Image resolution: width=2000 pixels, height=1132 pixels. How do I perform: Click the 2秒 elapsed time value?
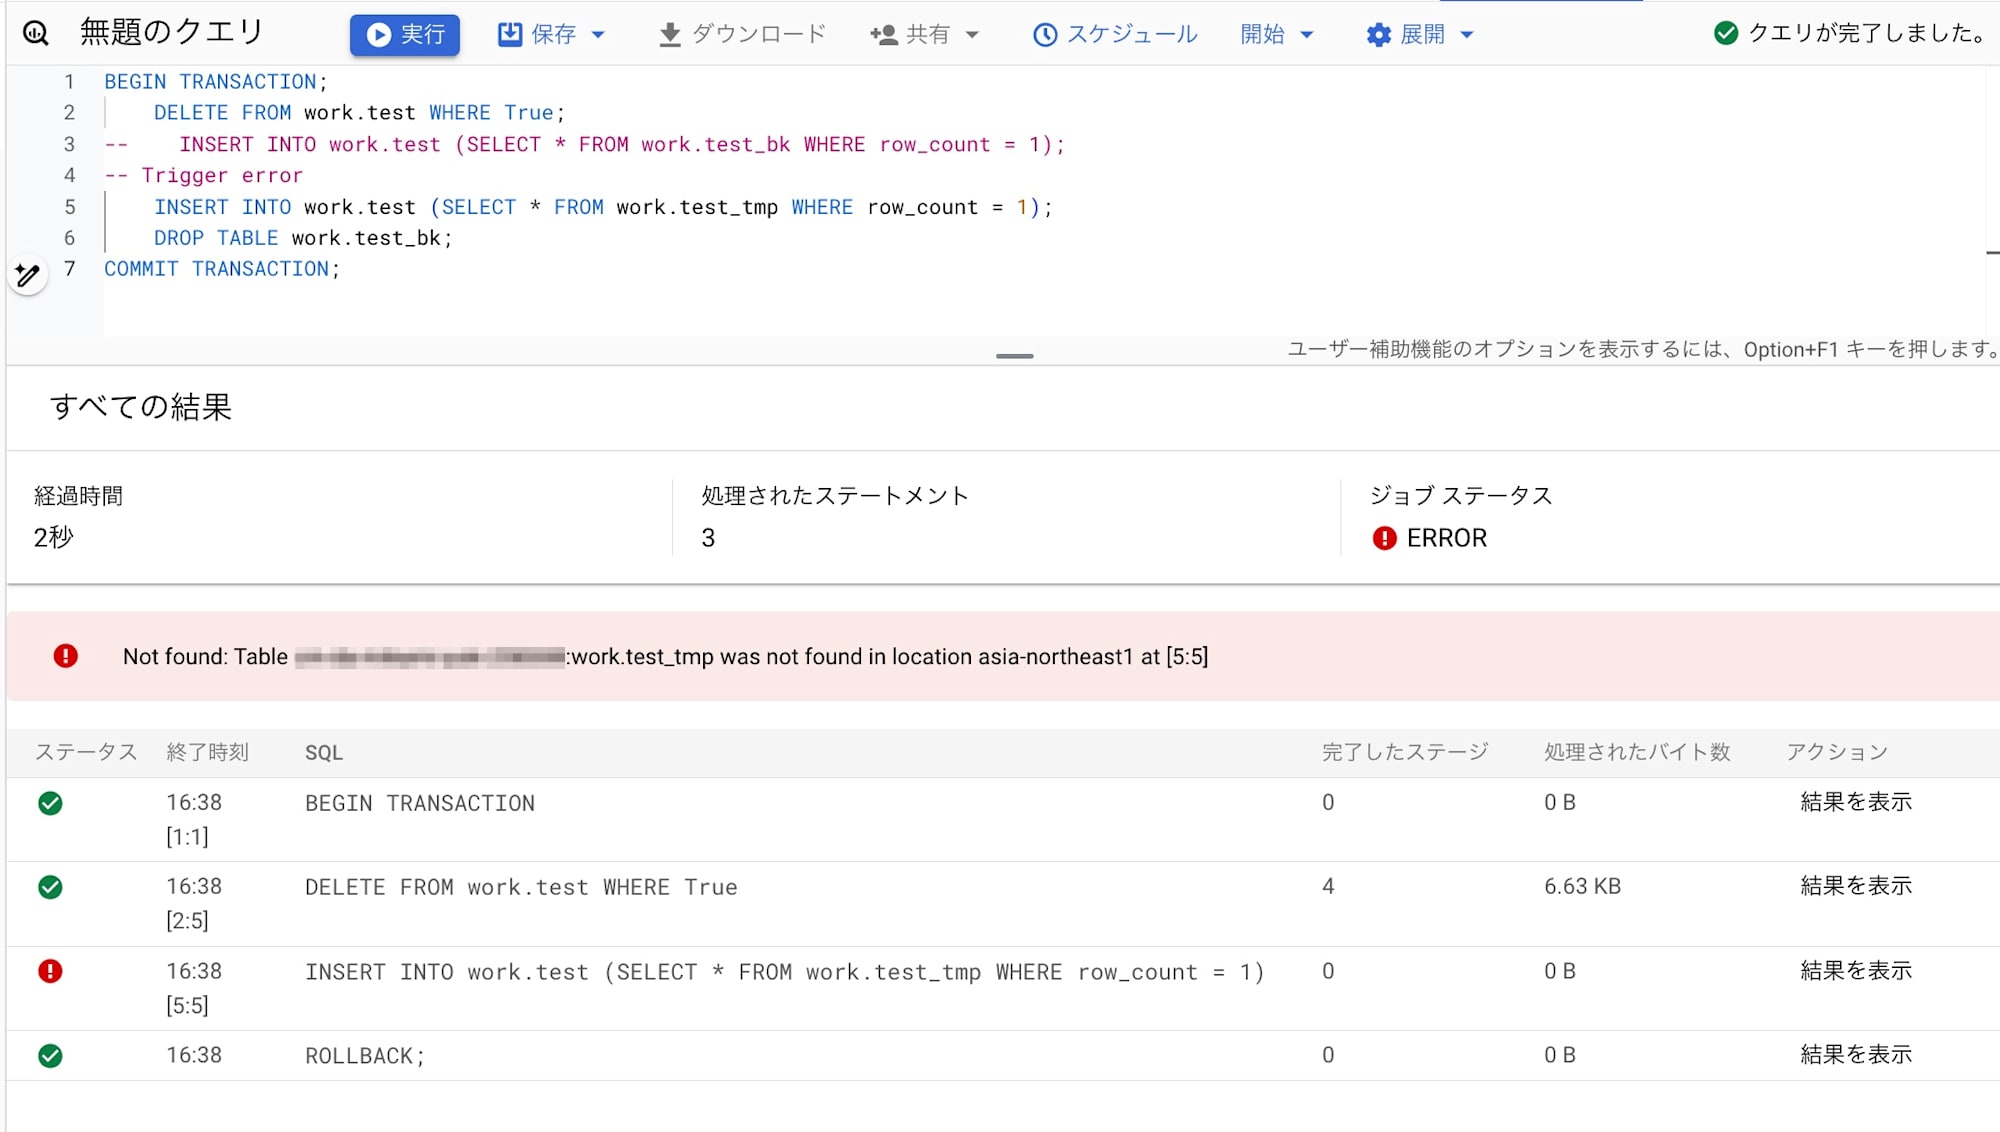pos(54,538)
